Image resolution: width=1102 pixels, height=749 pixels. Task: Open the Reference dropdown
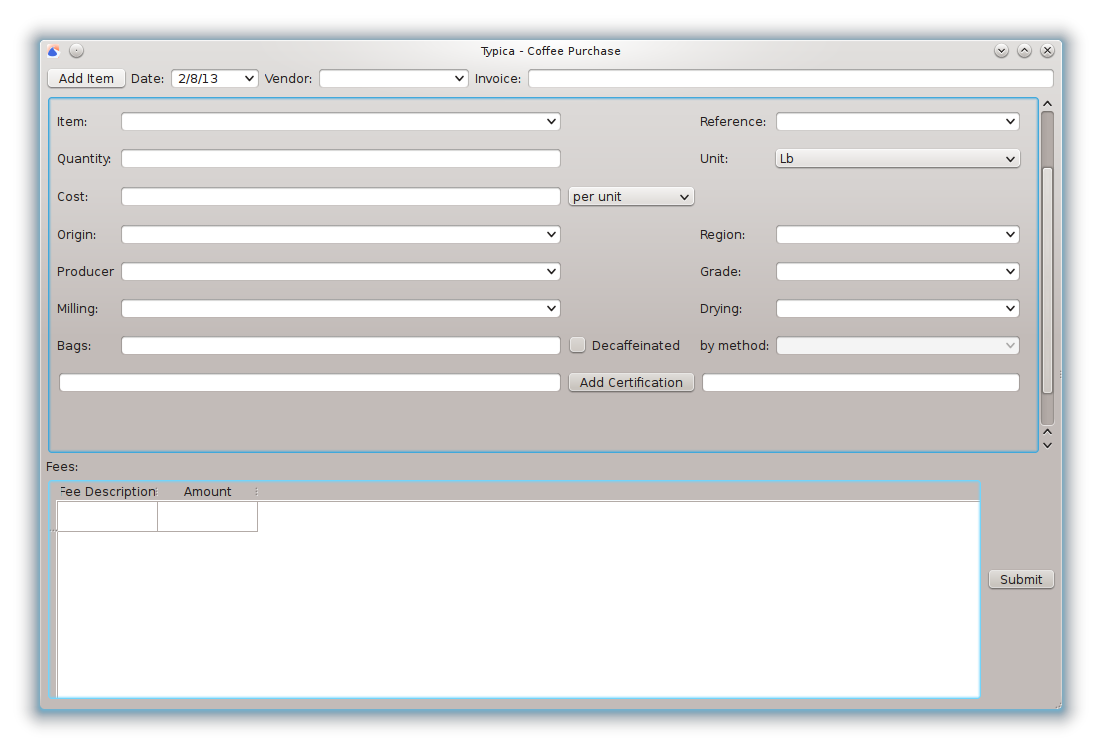point(897,122)
